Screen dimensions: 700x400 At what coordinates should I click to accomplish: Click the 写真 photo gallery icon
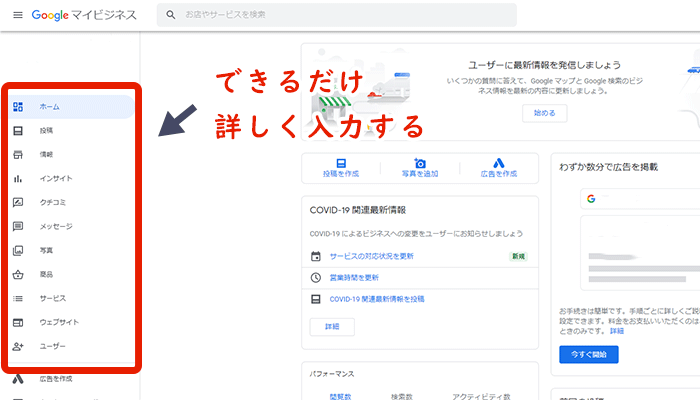click(x=18, y=250)
